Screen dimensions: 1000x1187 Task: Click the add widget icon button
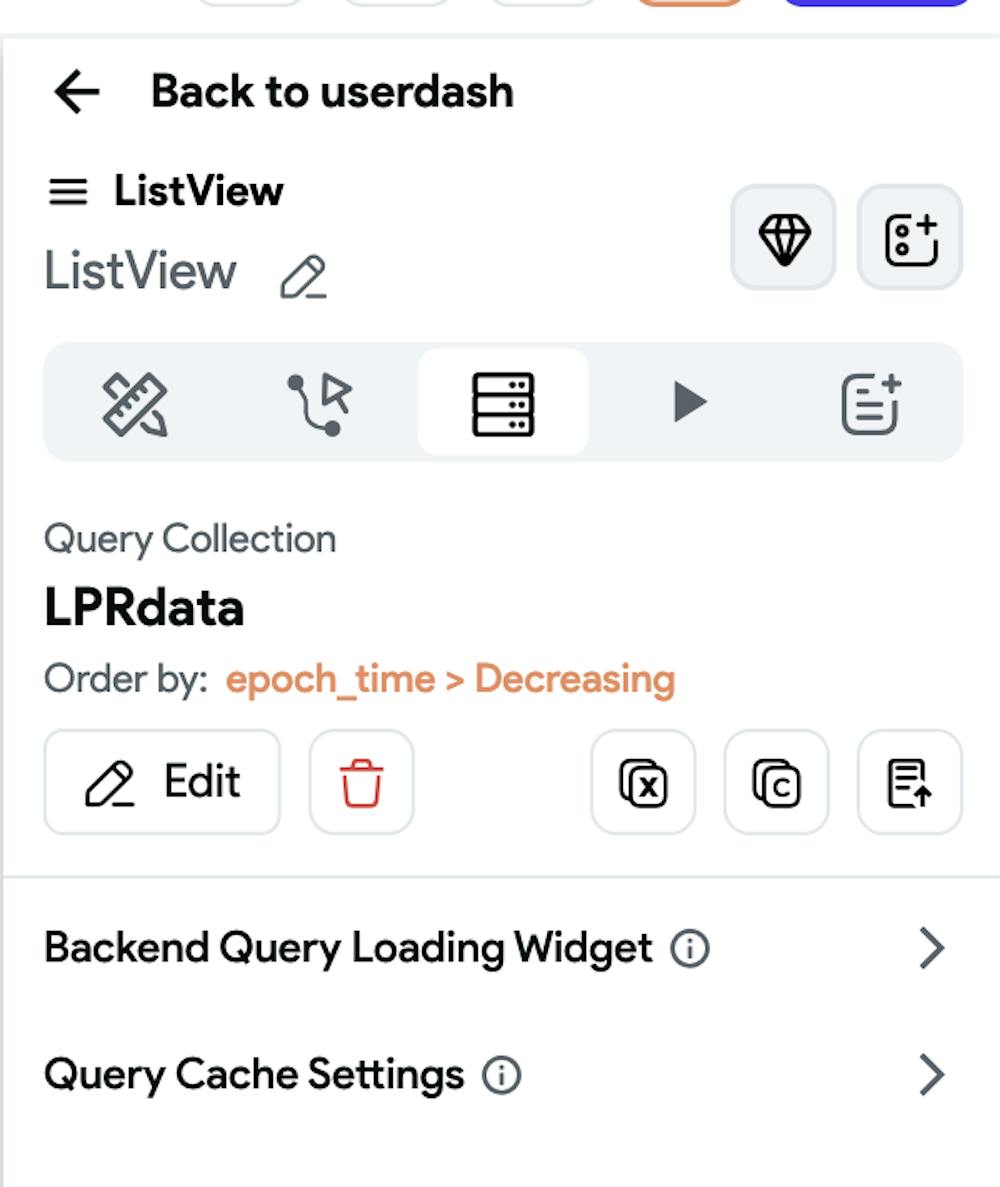point(910,238)
